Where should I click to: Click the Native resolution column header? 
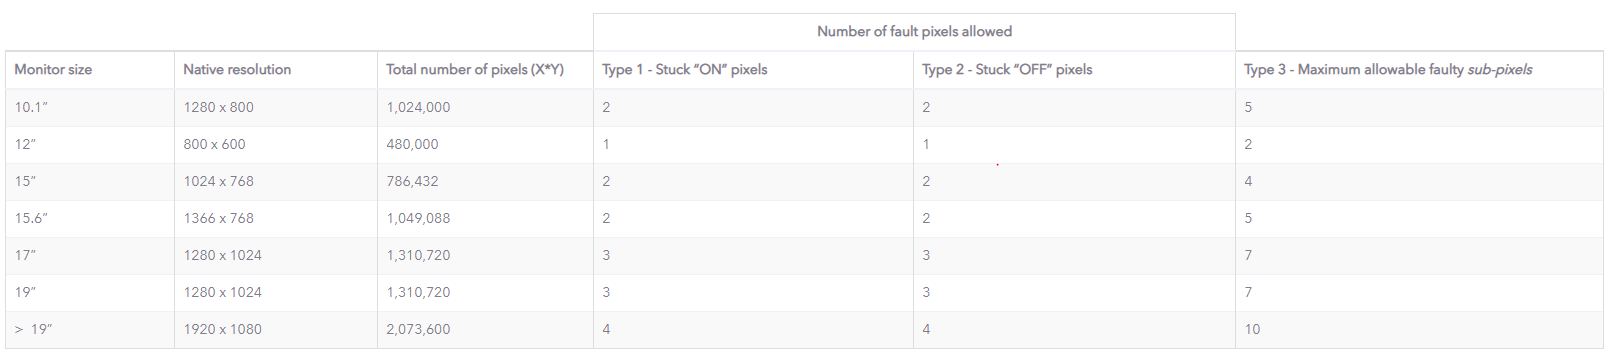(x=276, y=70)
